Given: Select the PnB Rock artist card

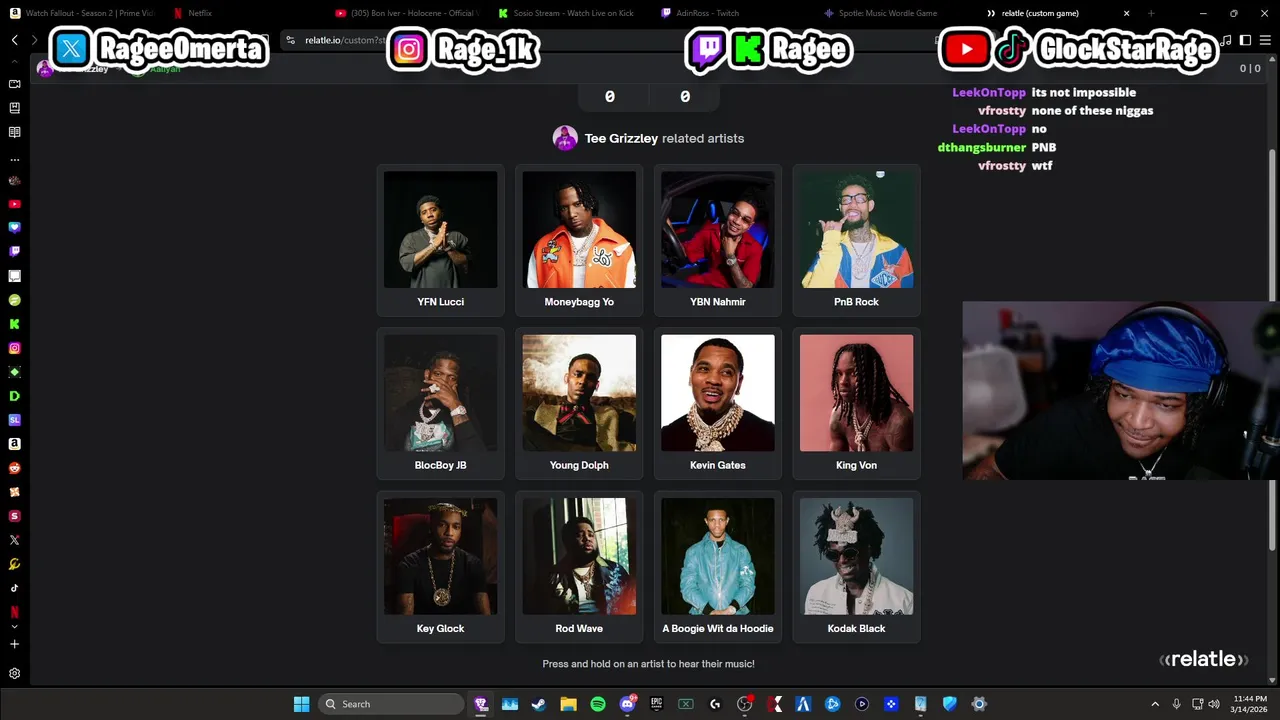Looking at the screenshot, I should coord(856,240).
